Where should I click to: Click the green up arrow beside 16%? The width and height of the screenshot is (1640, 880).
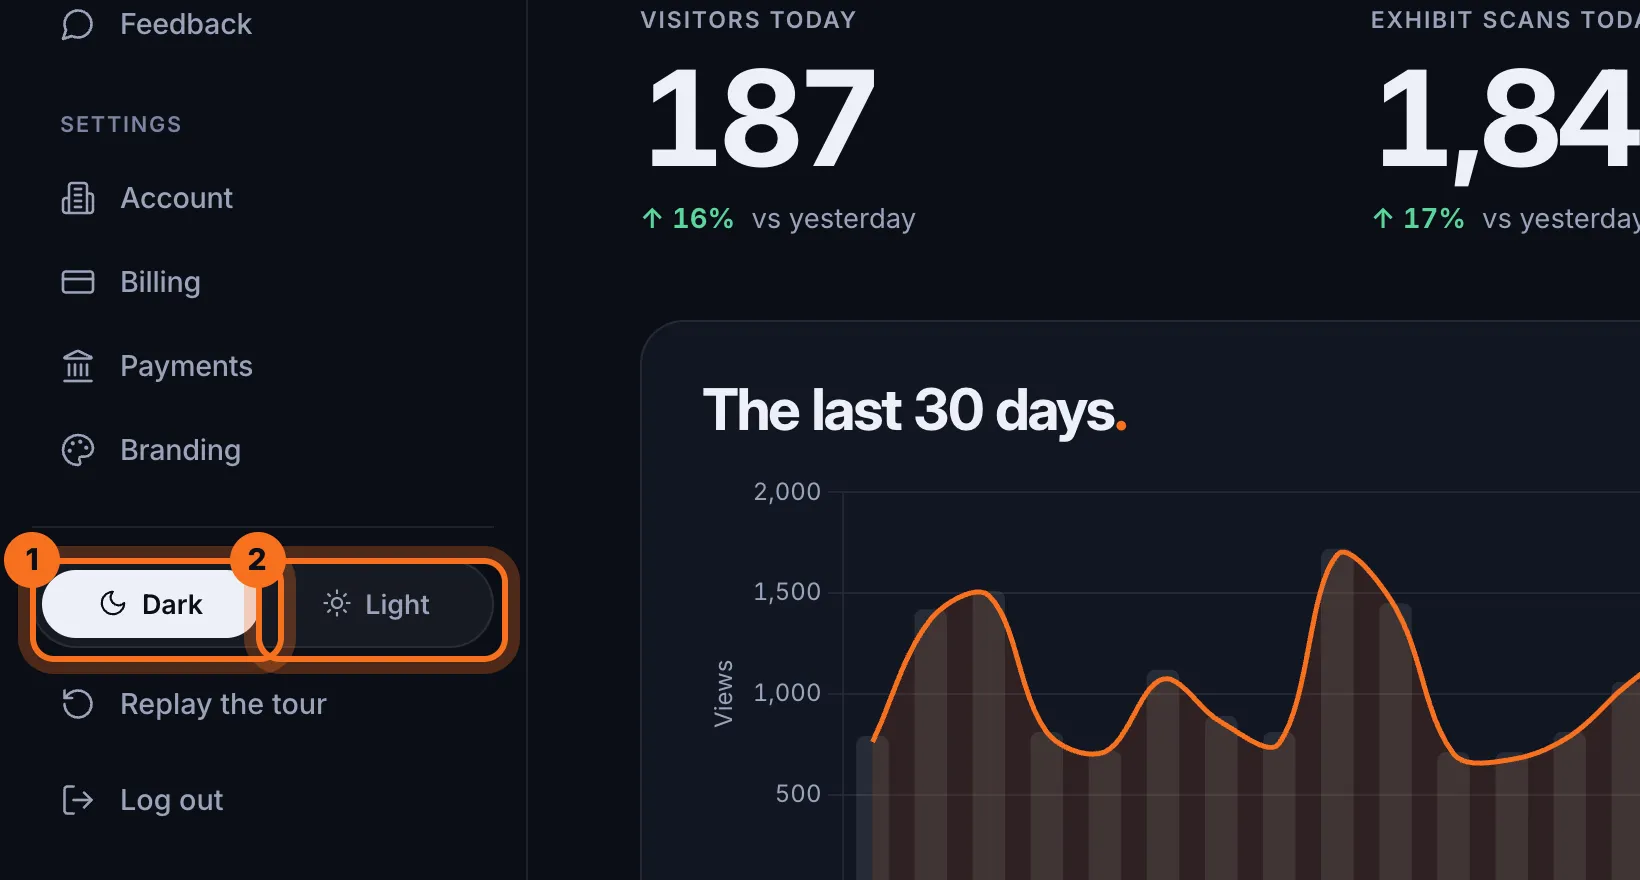(652, 218)
